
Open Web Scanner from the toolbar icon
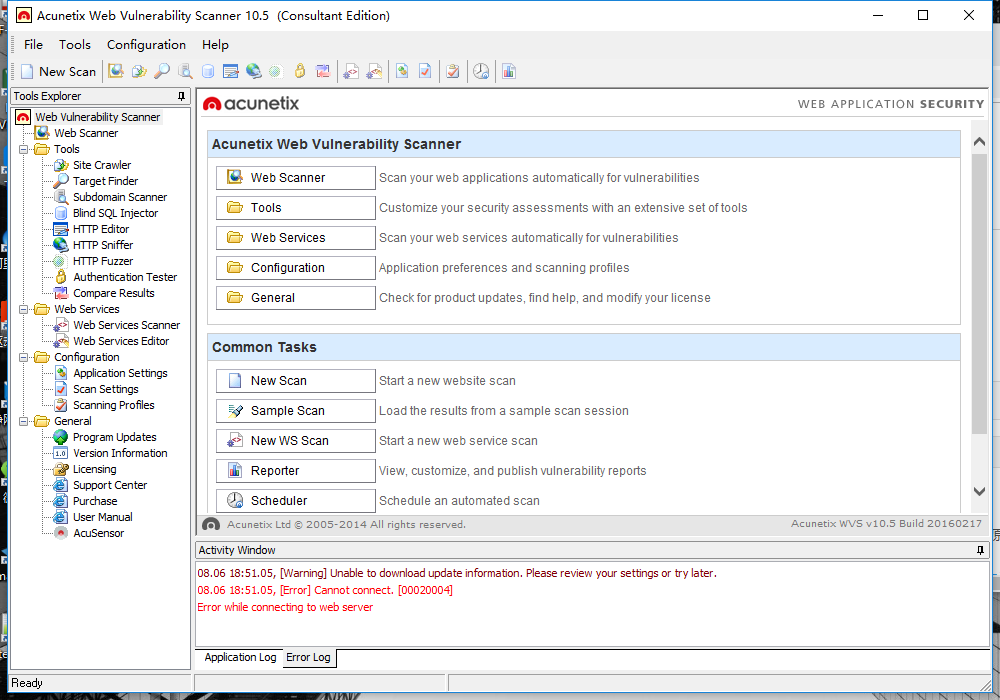115,71
